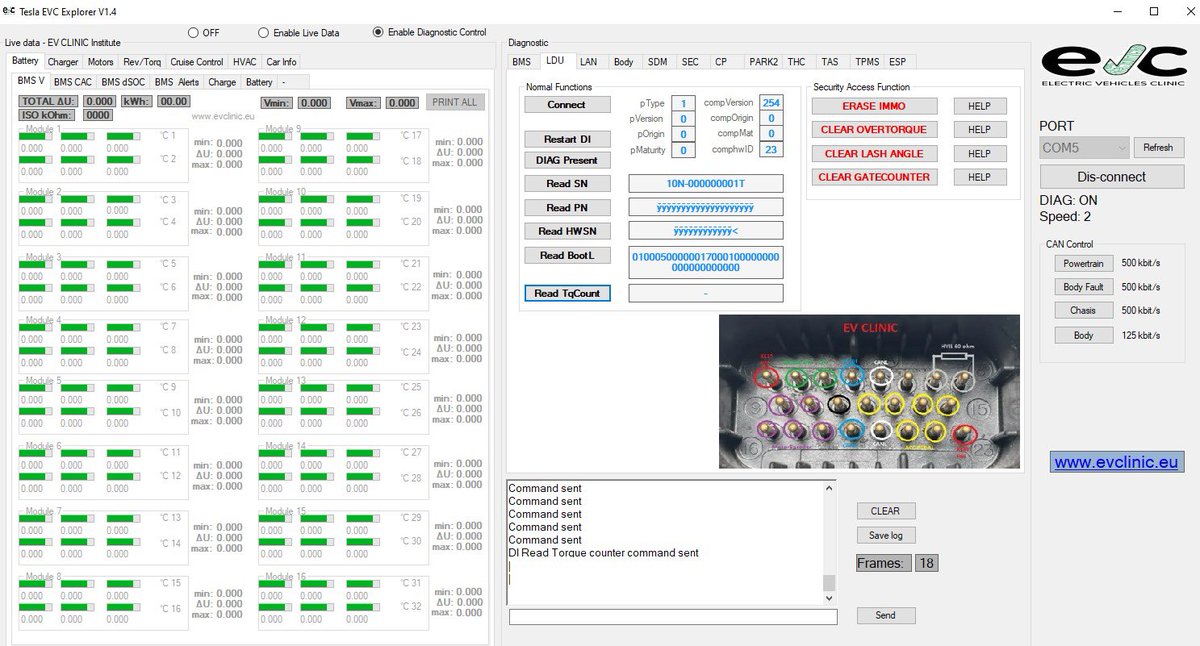The width and height of the screenshot is (1200, 646).
Task: Switch to the Motors tab
Action: pyautogui.click(x=101, y=62)
